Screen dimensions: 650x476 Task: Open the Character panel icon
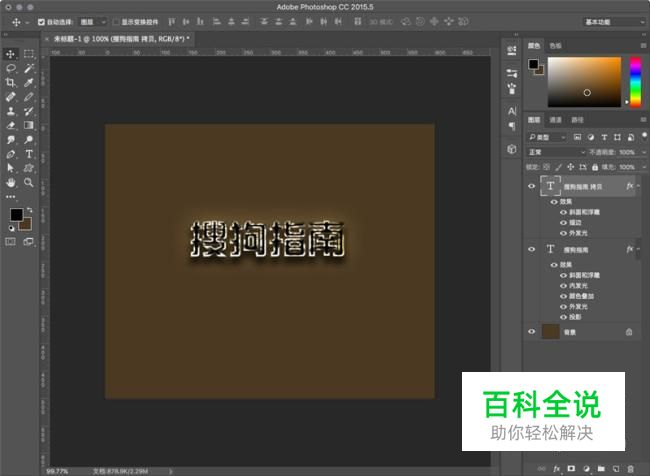512,111
